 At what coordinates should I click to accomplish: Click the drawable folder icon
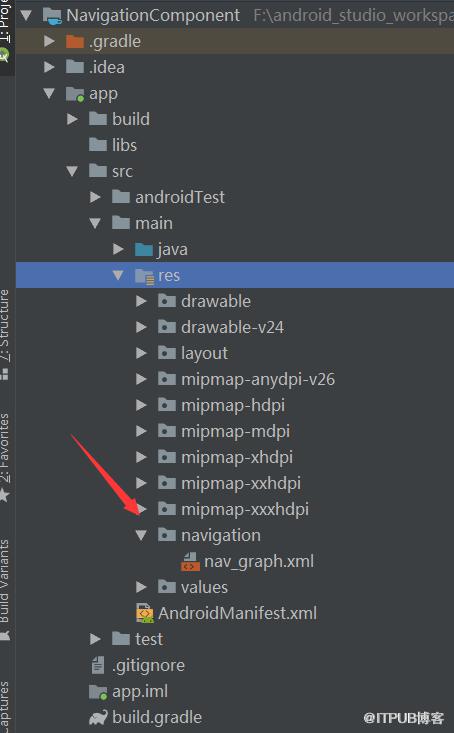tap(166, 301)
